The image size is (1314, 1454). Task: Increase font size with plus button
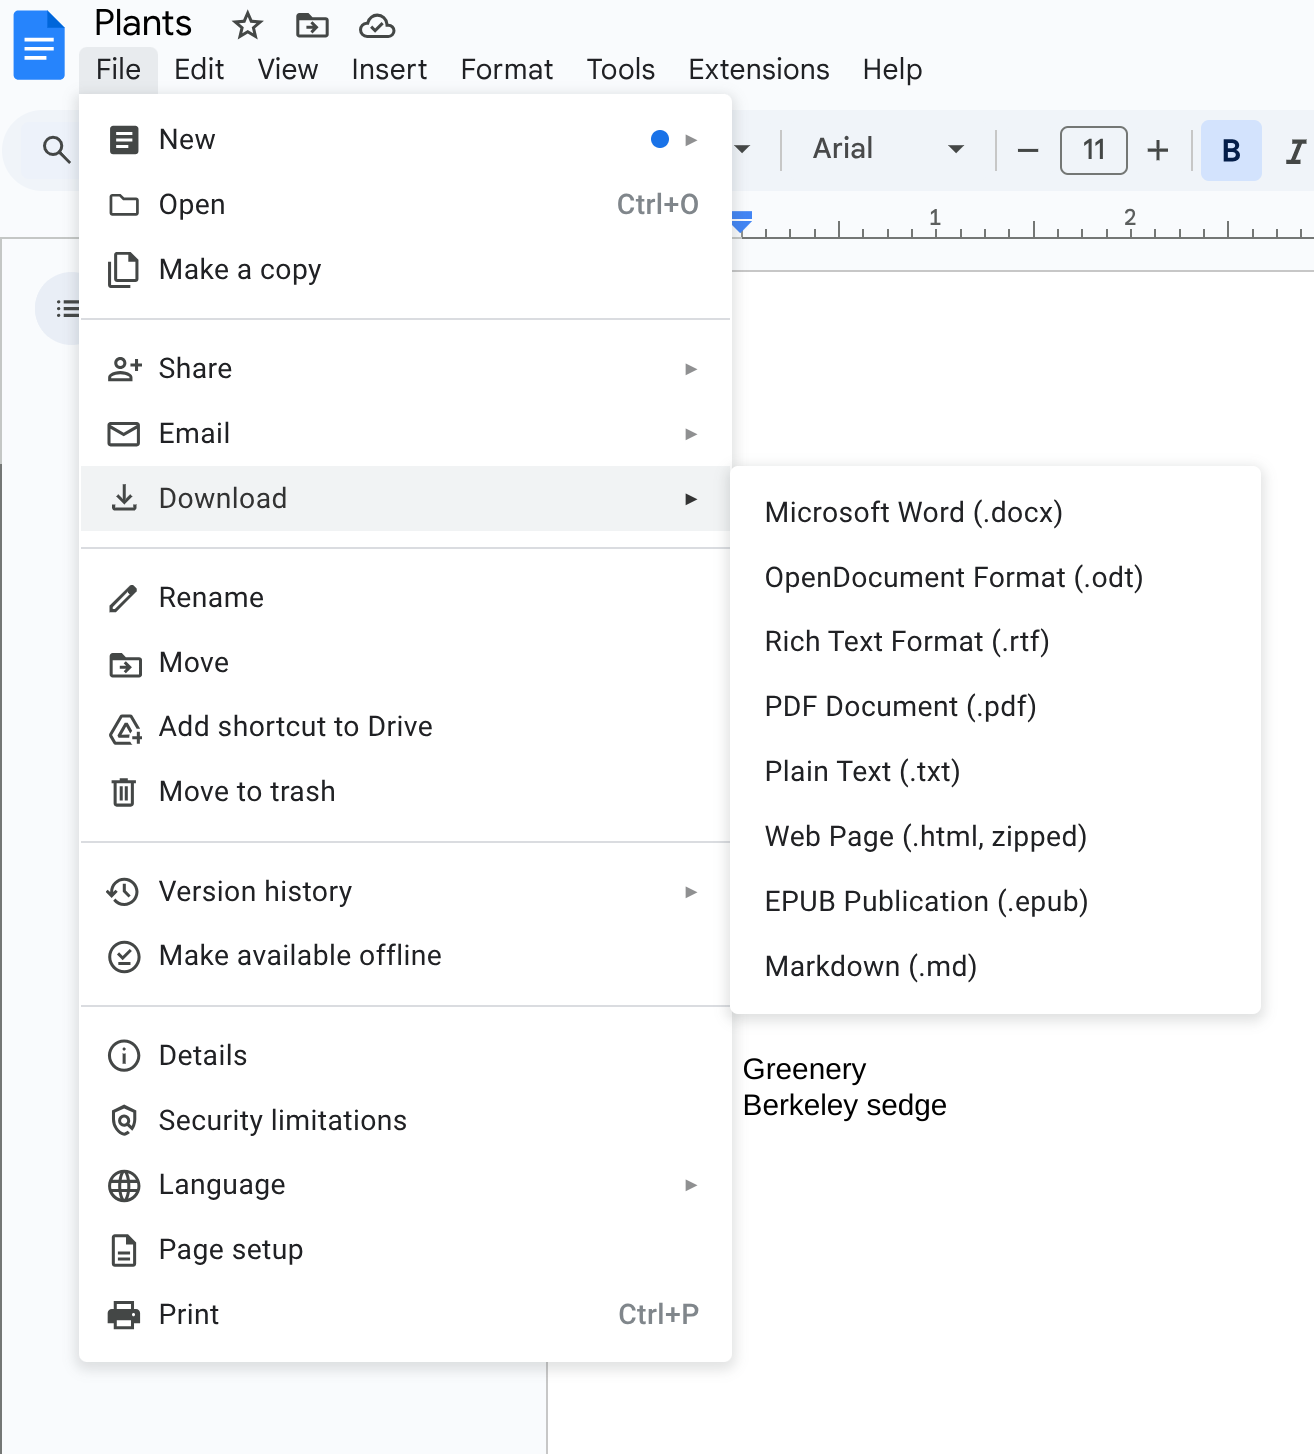point(1157,151)
